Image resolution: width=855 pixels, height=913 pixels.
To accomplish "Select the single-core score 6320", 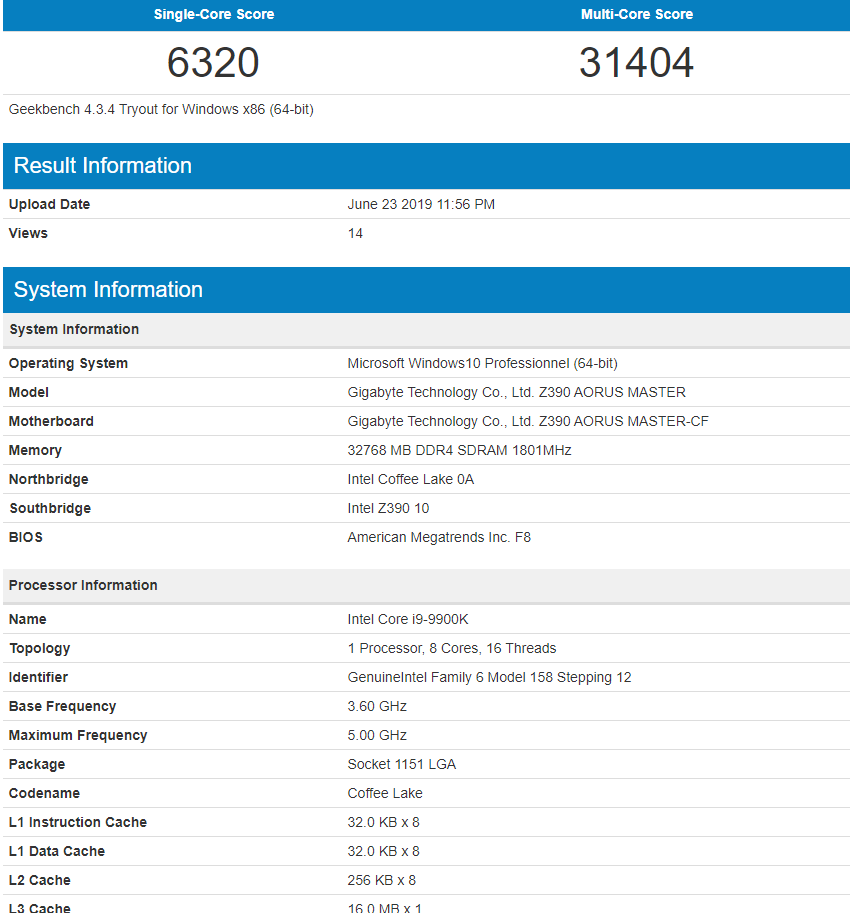I will coord(213,62).
